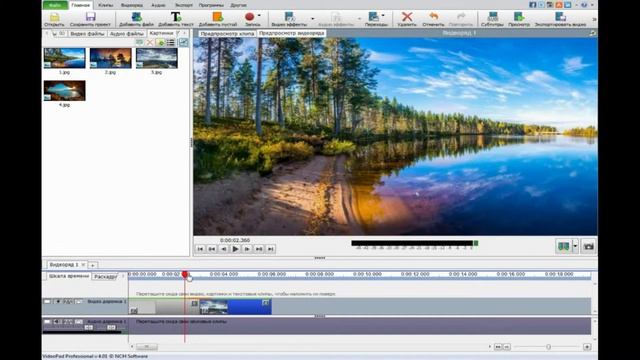Screen dimensions: 640x360
Task: Jump to the start of the sequence
Action: pyautogui.click(x=200, y=249)
